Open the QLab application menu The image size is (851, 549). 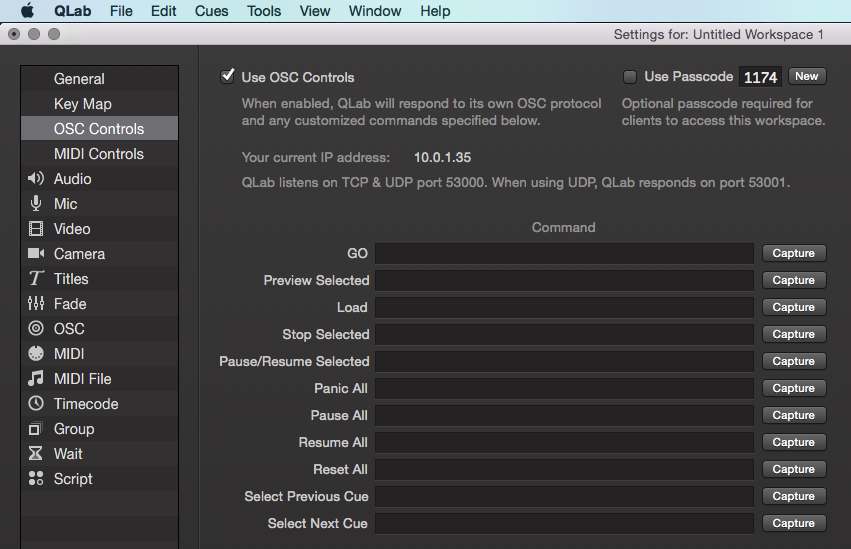(72, 11)
